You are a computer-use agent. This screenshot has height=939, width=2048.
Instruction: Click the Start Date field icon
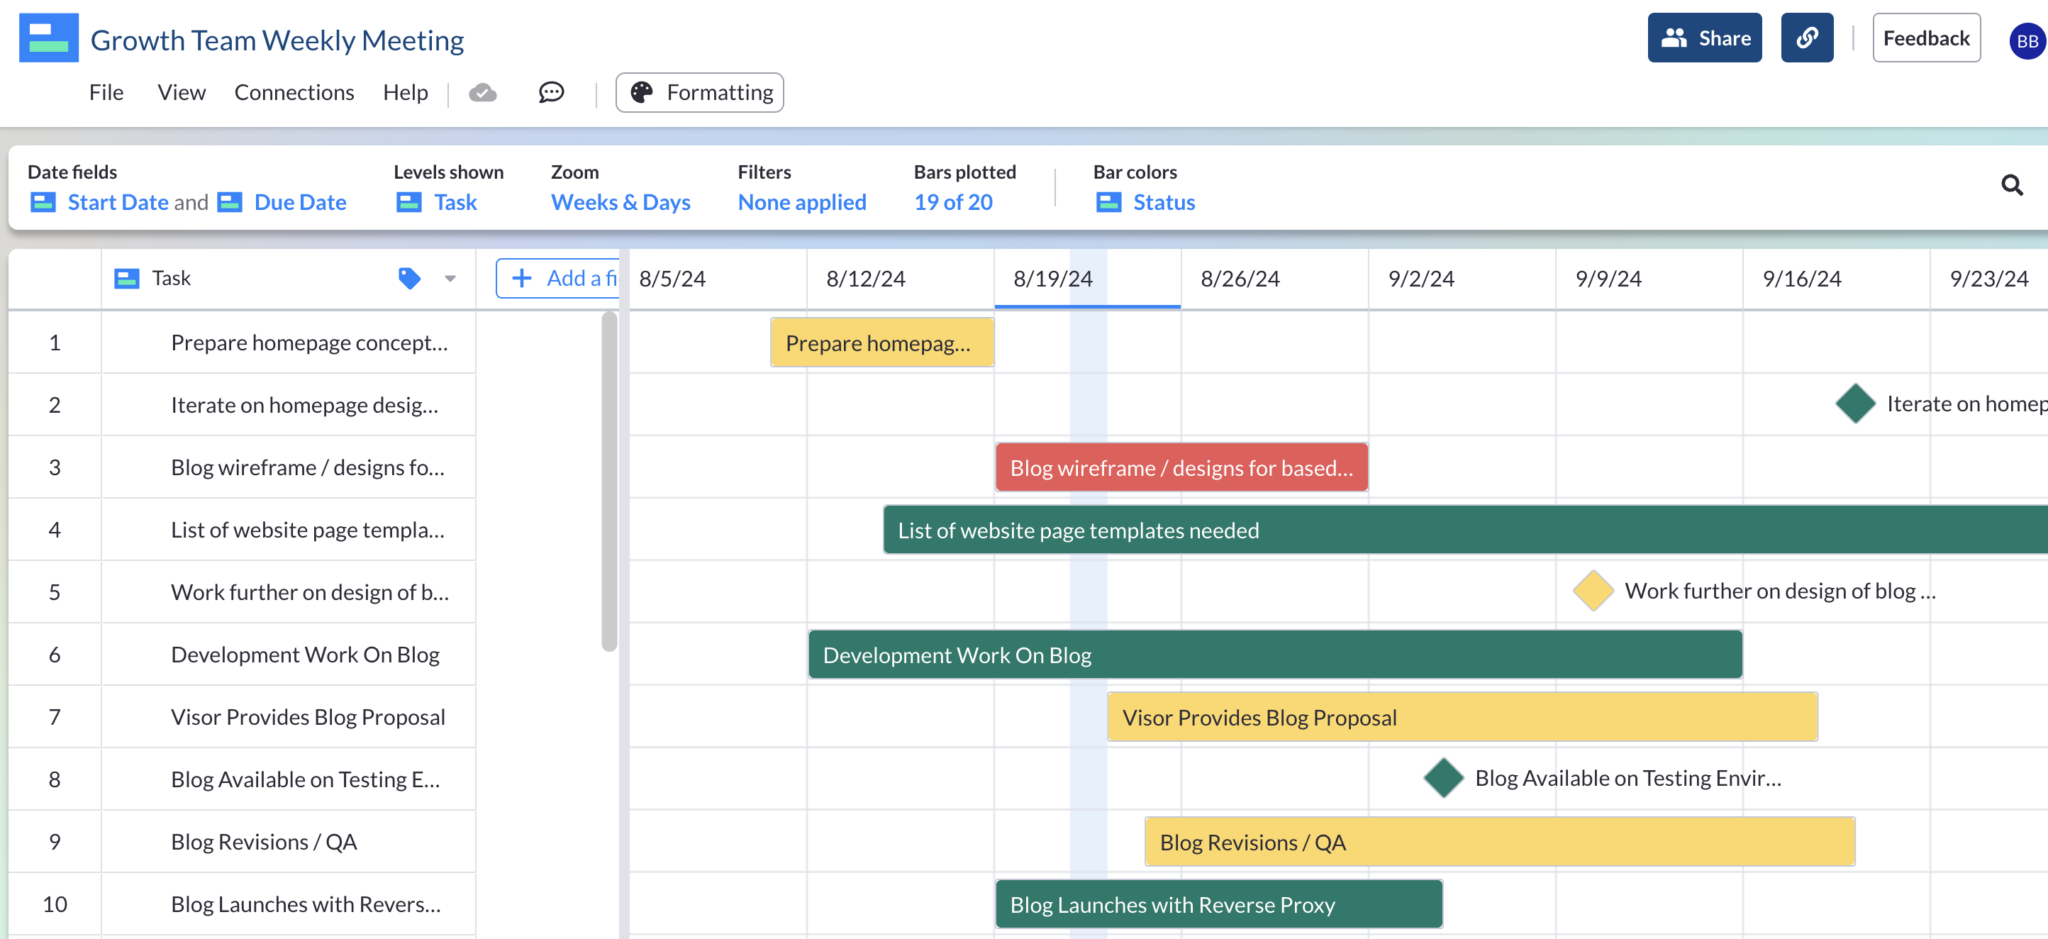coord(43,202)
